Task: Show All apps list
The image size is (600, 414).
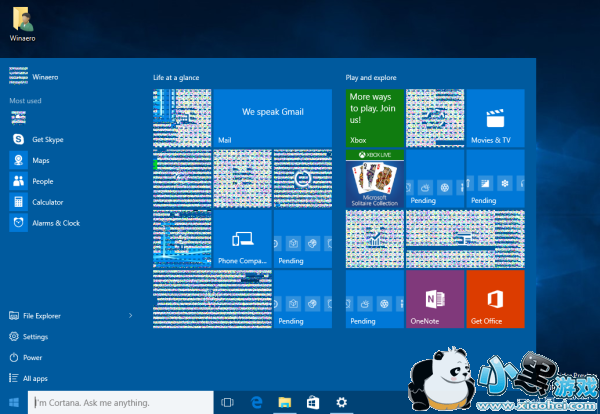Action: 35,378
